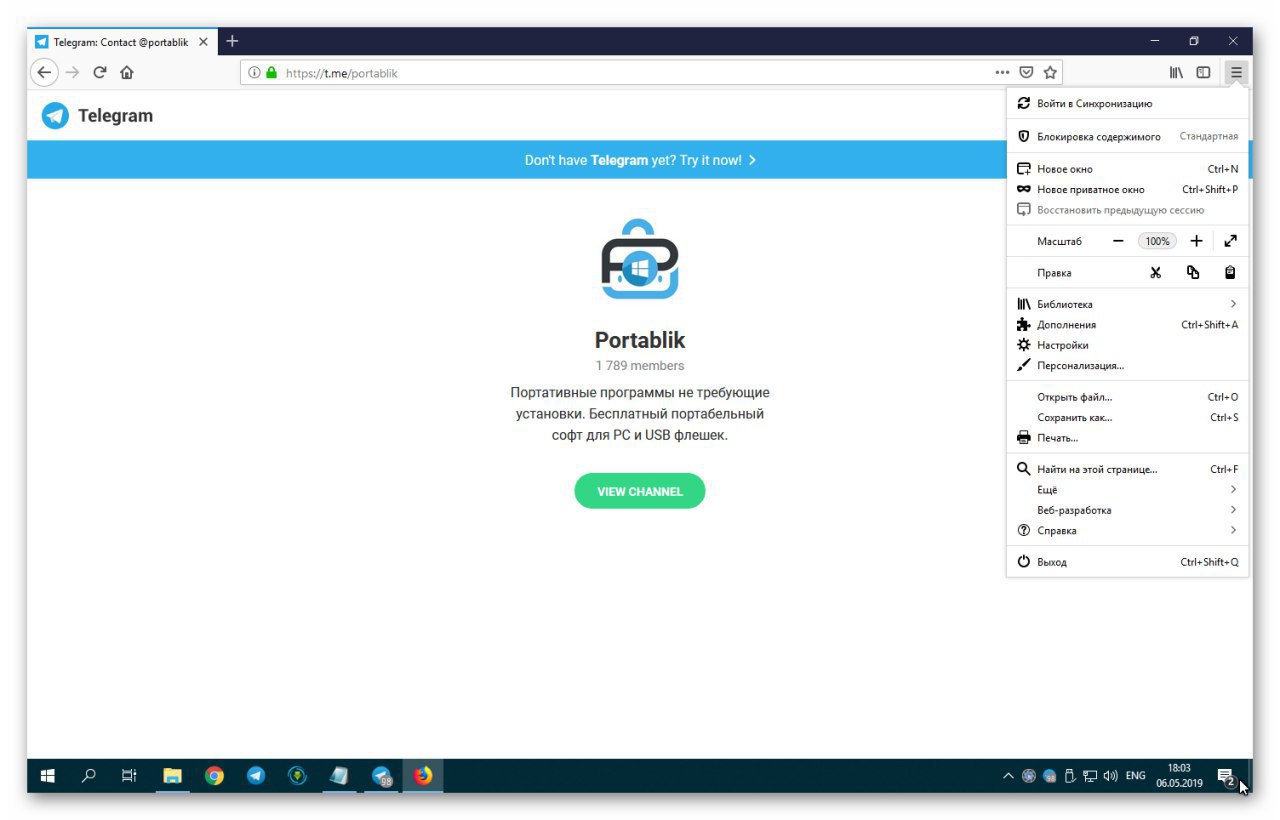Open Task View on the taskbar
Screen dimensions: 1280x820
coord(129,775)
